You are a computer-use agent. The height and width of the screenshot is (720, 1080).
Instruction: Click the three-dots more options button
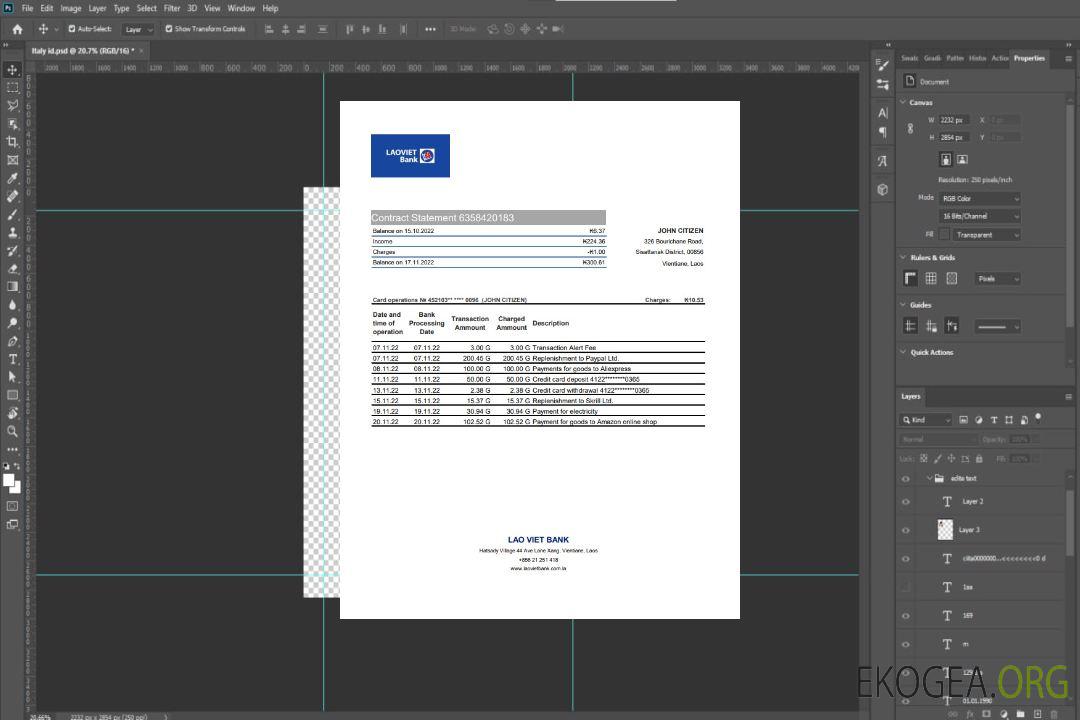(430, 29)
